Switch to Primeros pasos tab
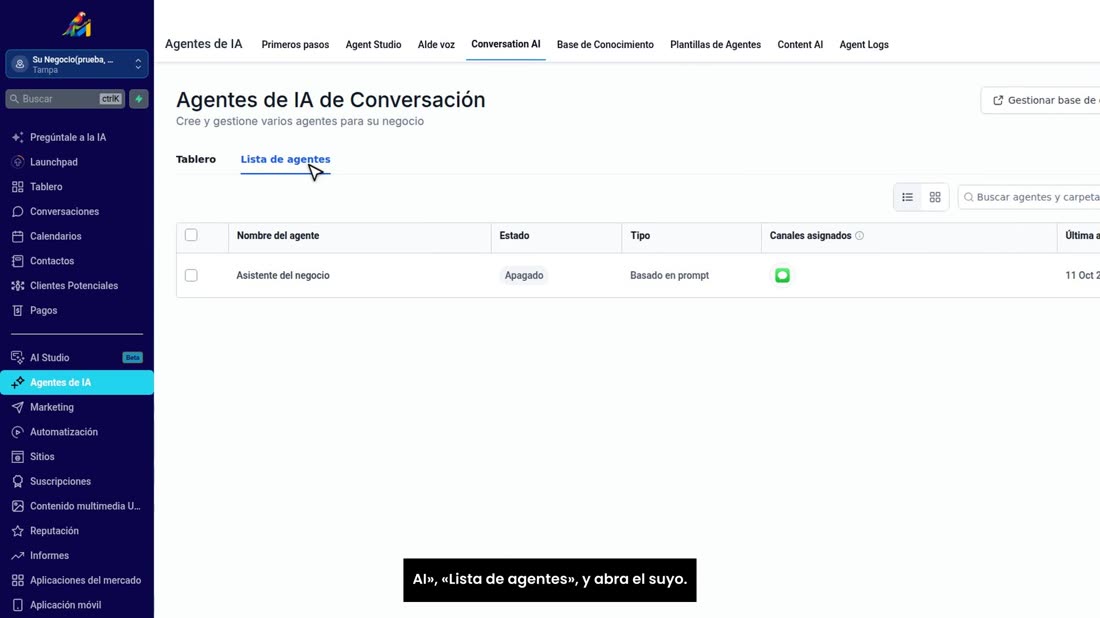This screenshot has width=1100, height=618. coord(295,44)
